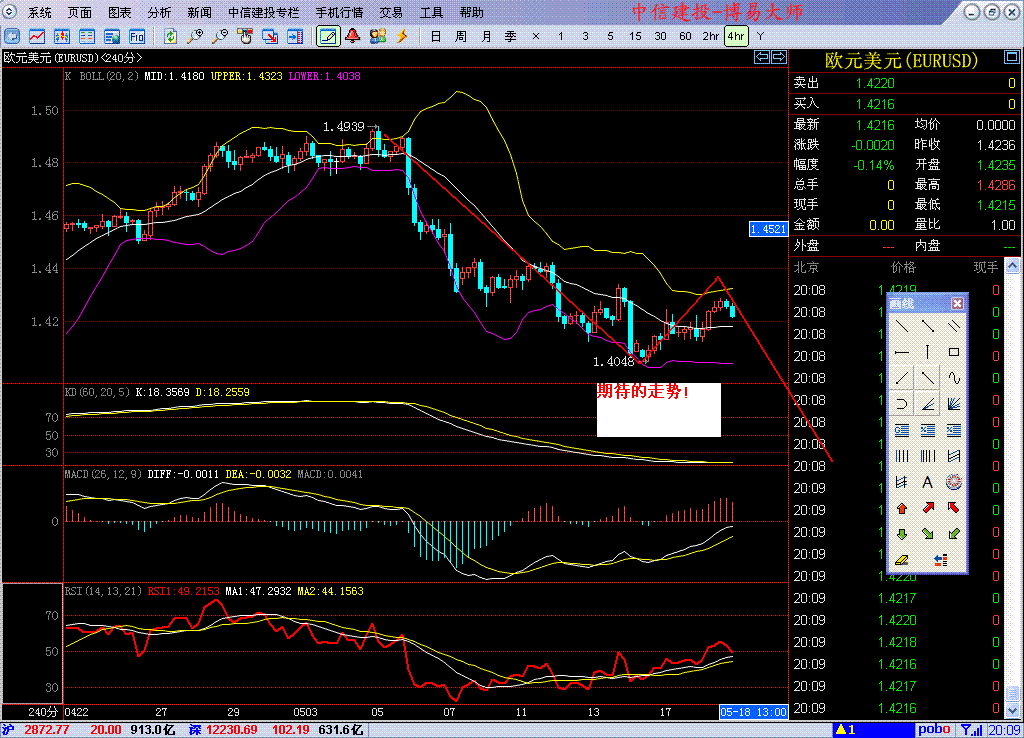Switch chart to daily 日 period

[x=436, y=37]
